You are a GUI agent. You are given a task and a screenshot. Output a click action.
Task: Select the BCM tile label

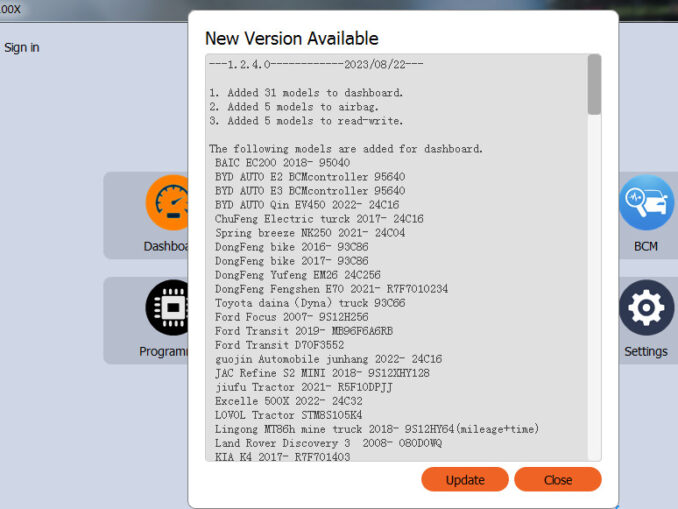coord(645,246)
